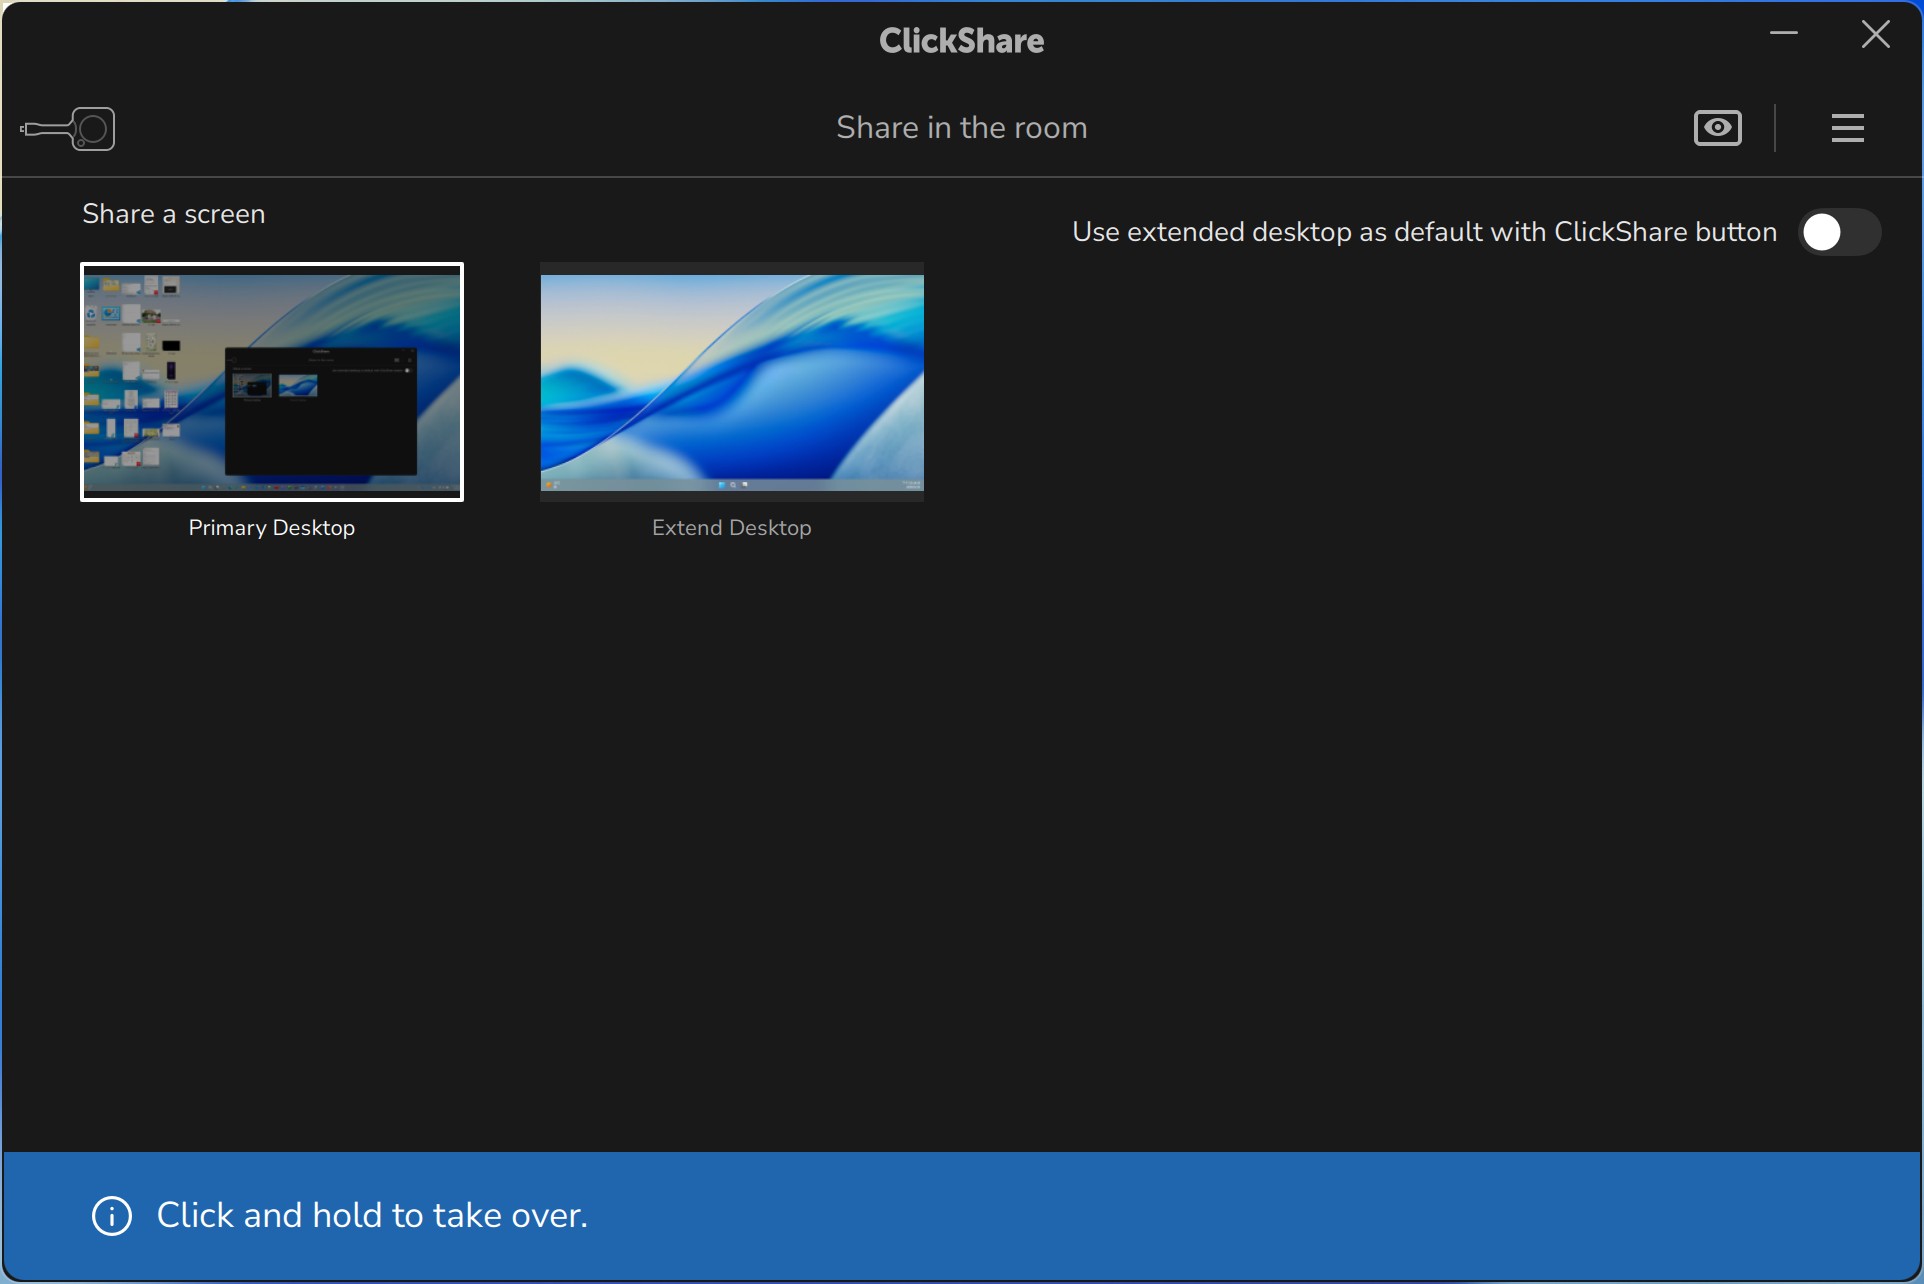1924x1284 pixels.
Task: Select the Primary Desktop thumbnail
Action: point(272,382)
